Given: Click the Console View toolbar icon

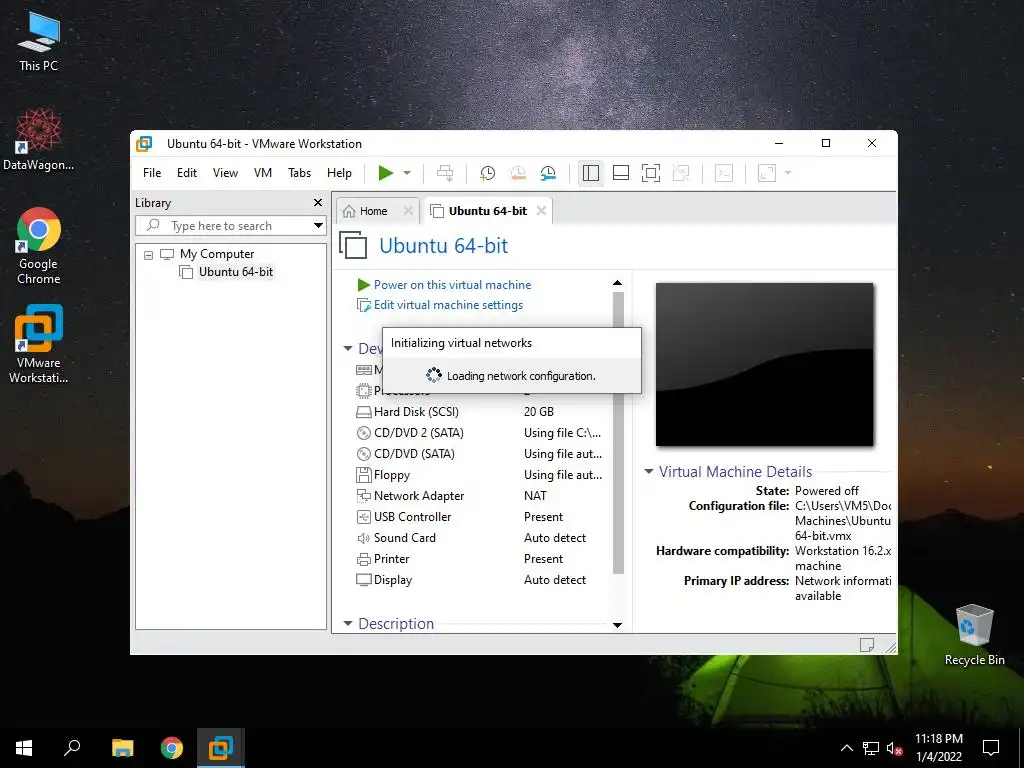Looking at the screenshot, I should (x=724, y=173).
